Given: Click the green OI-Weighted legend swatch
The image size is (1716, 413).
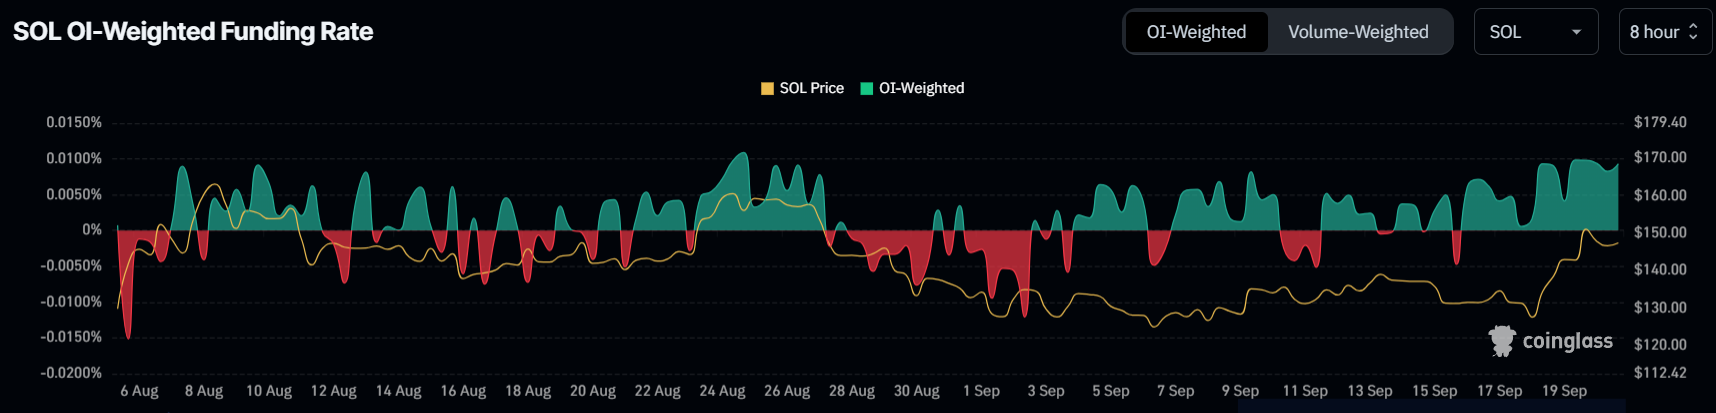Looking at the screenshot, I should coord(867,88).
